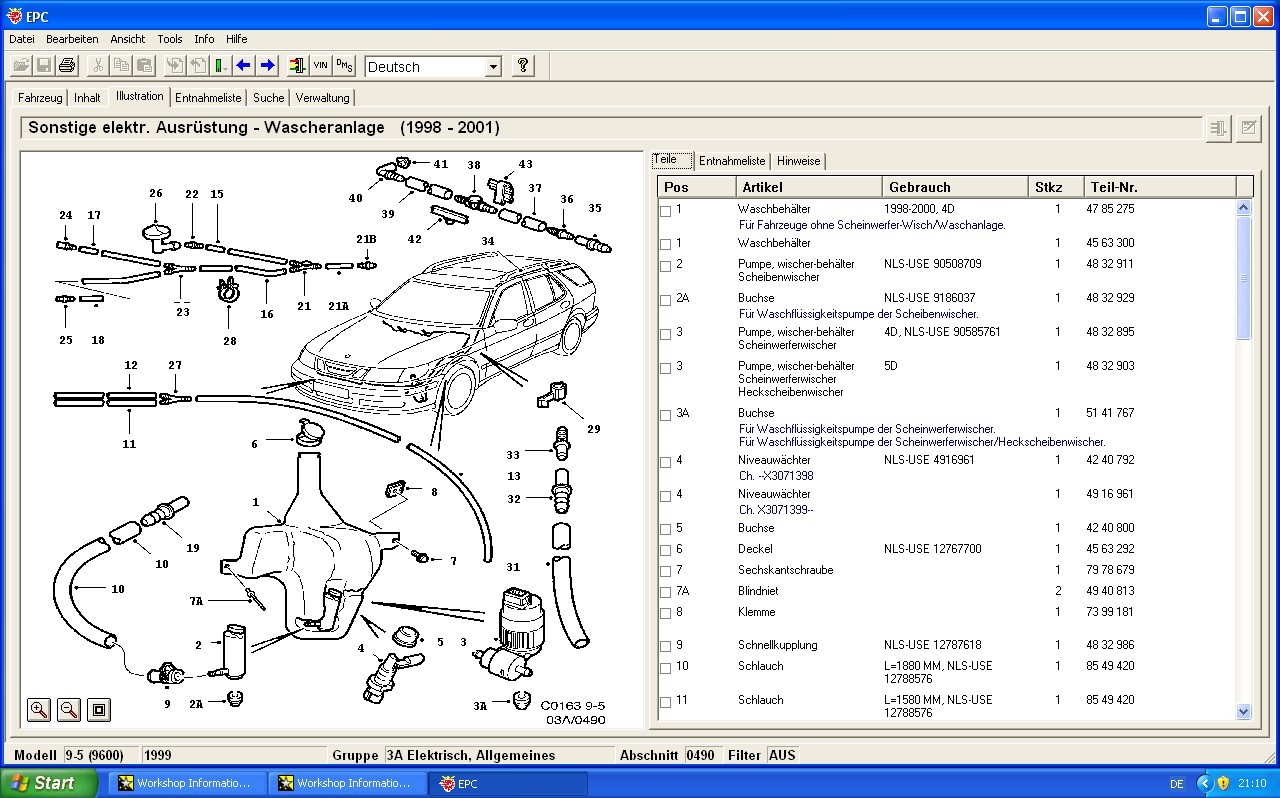Select checkbox for Schnellkupplung position 9
Screen dimensions: 1280x798
tap(666, 646)
